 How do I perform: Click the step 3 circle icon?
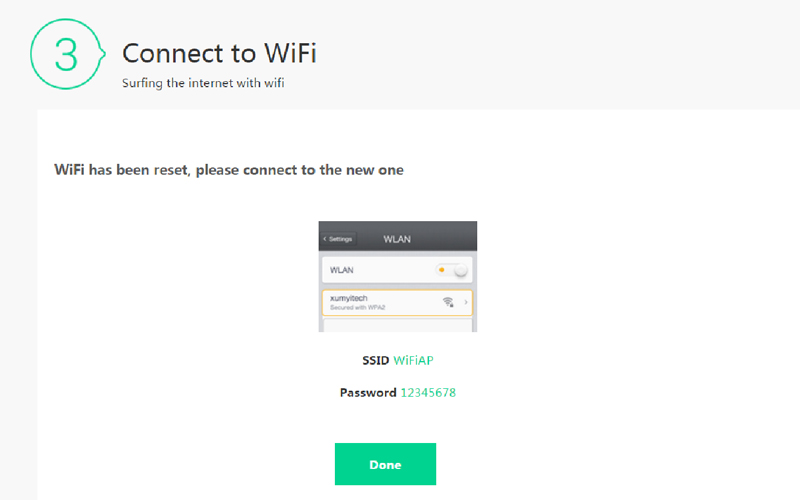(x=67, y=54)
